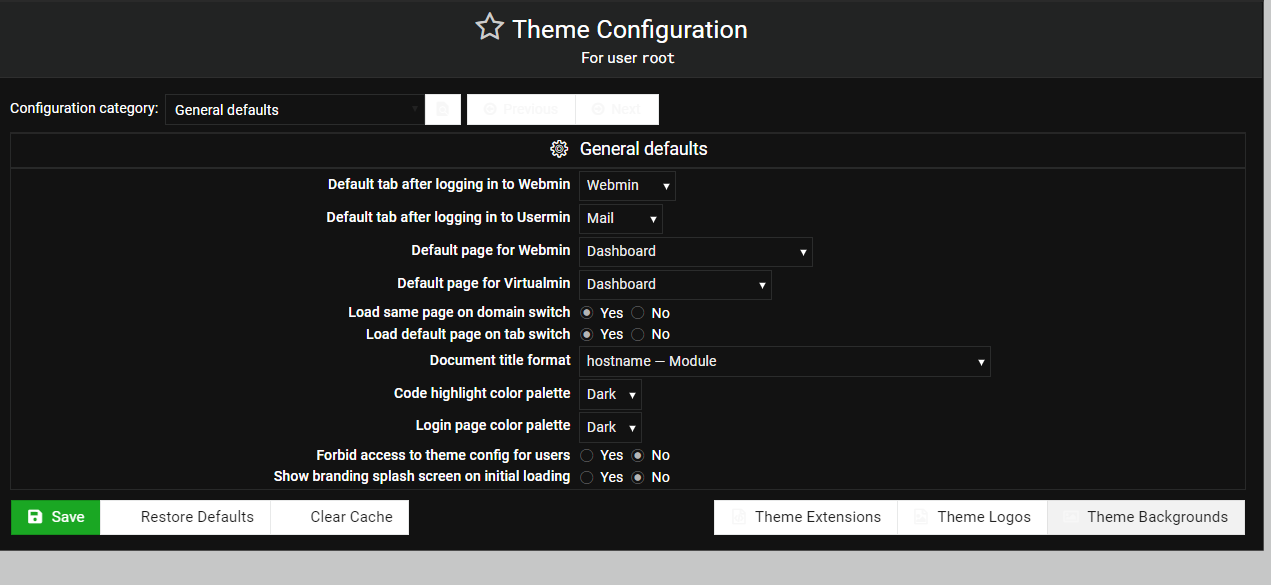Select Yes for forbid access to theme config
1271x585 pixels.
(x=587, y=455)
